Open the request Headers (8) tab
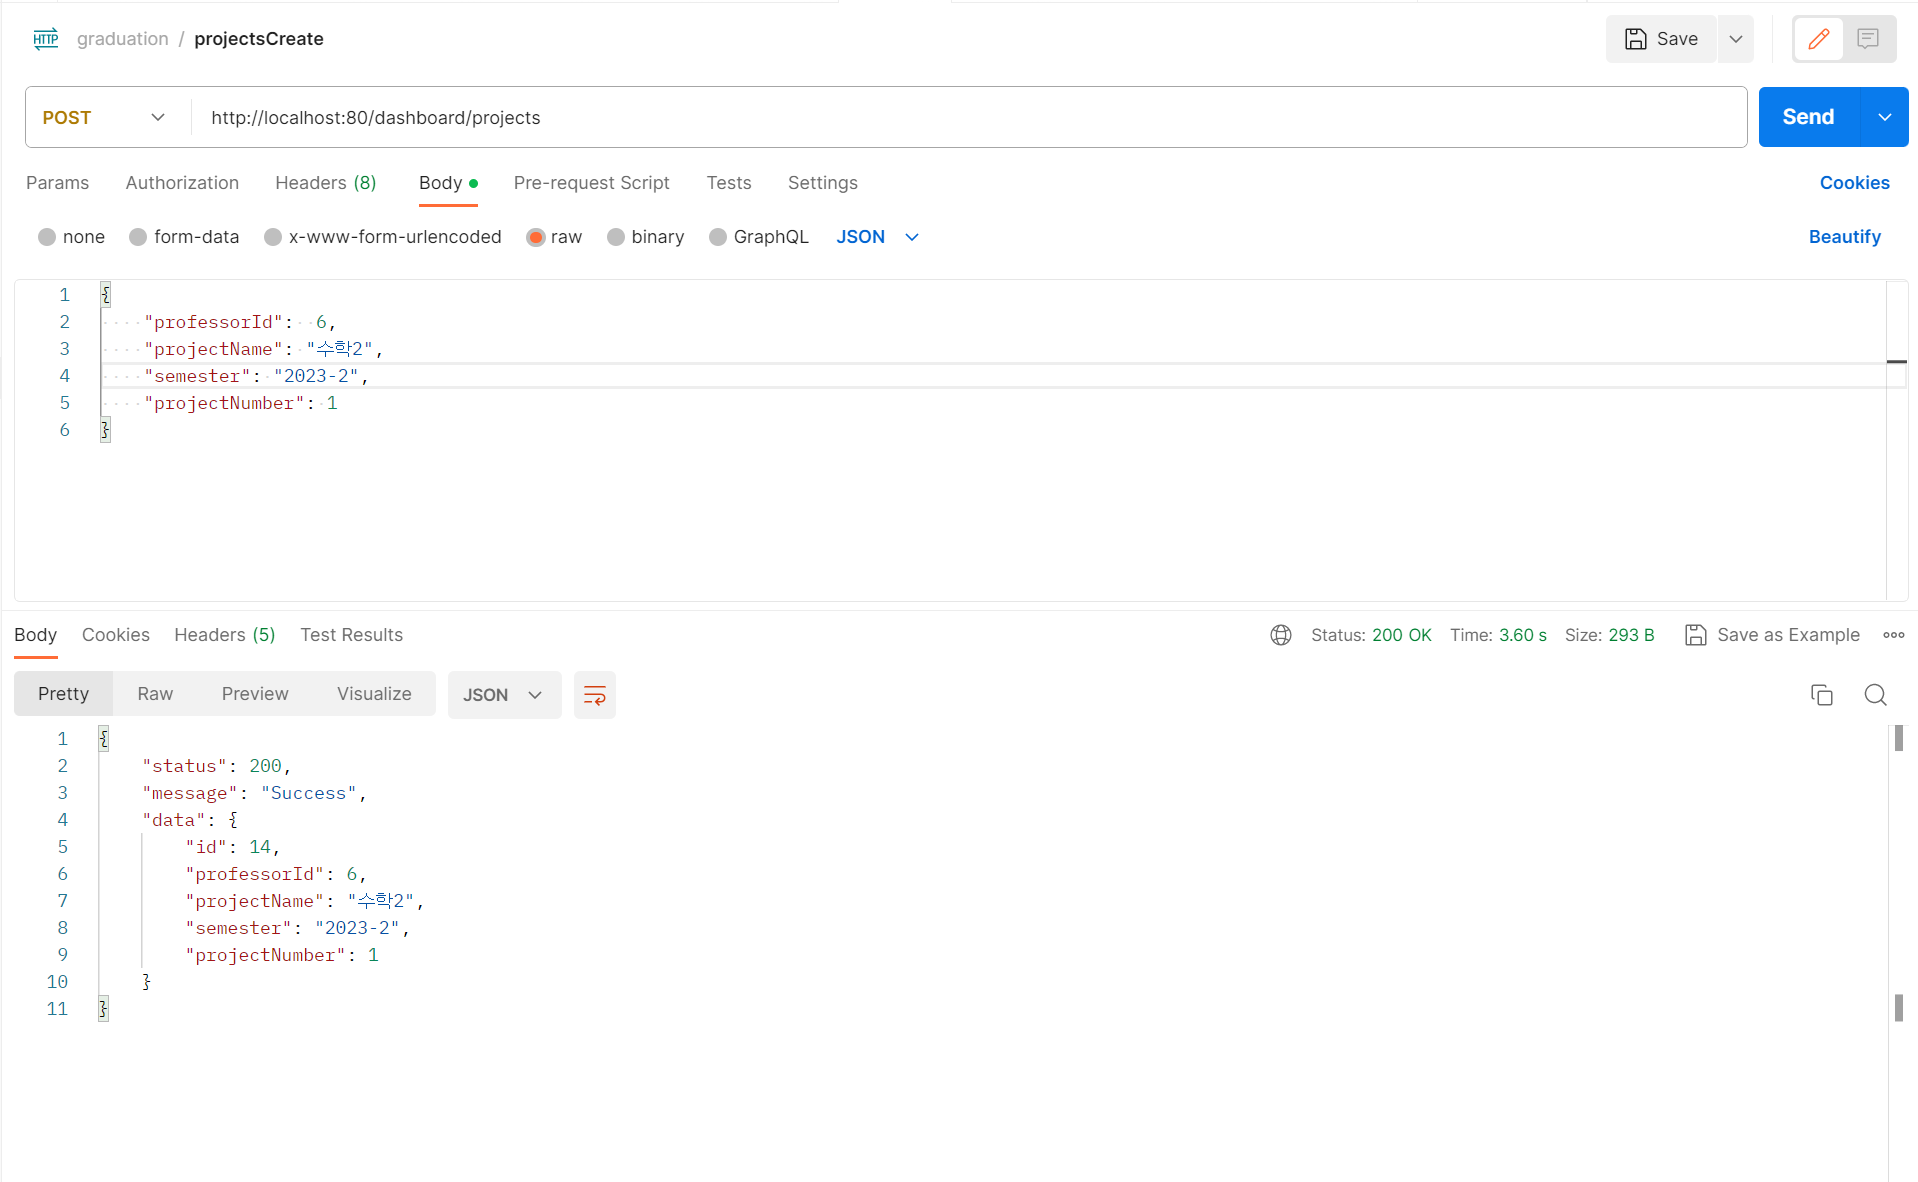Image resolution: width=1918 pixels, height=1182 pixels. (x=326, y=183)
